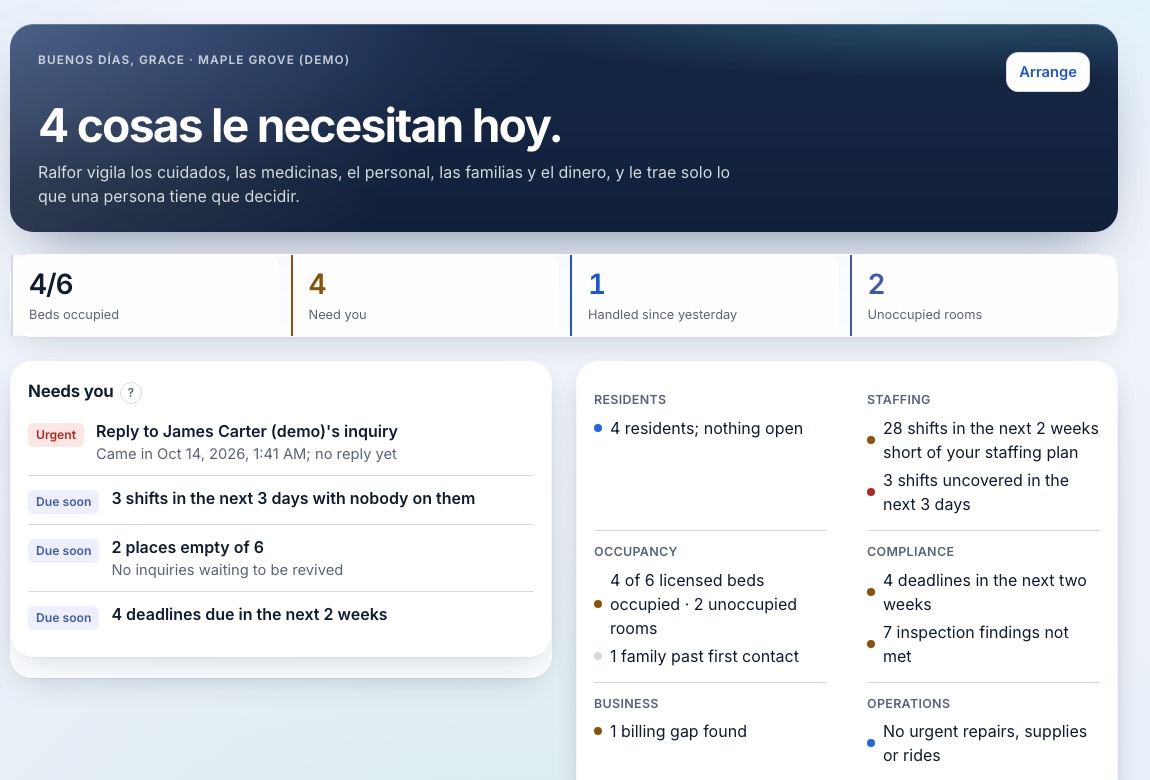Click the OPERATIONS section heading
1150x780 pixels.
[908, 703]
